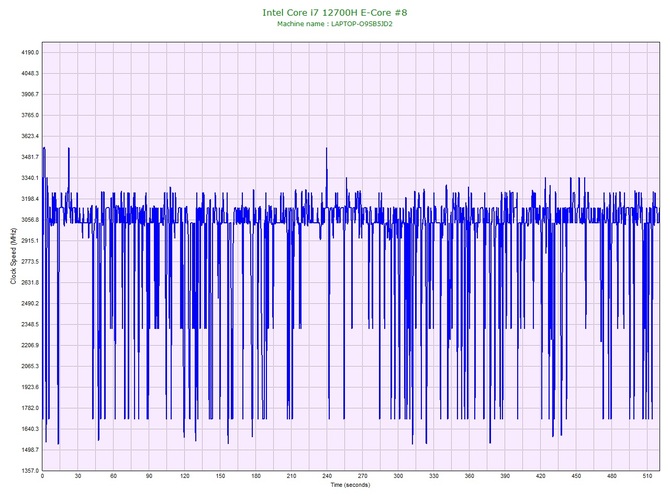Screen dimensions: 670x502
Task: Click the 'Machine name : LAPTOP-O9SB5JD2' subtitle
Action: tap(335, 24)
